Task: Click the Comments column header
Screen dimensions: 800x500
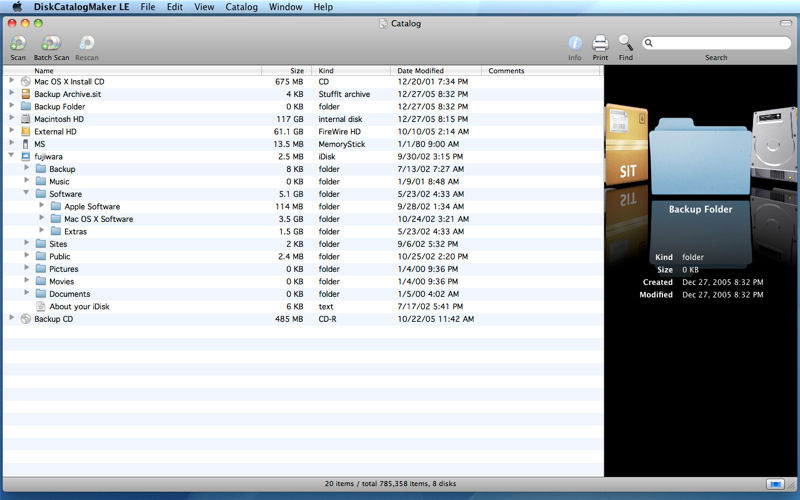Action: pos(542,70)
